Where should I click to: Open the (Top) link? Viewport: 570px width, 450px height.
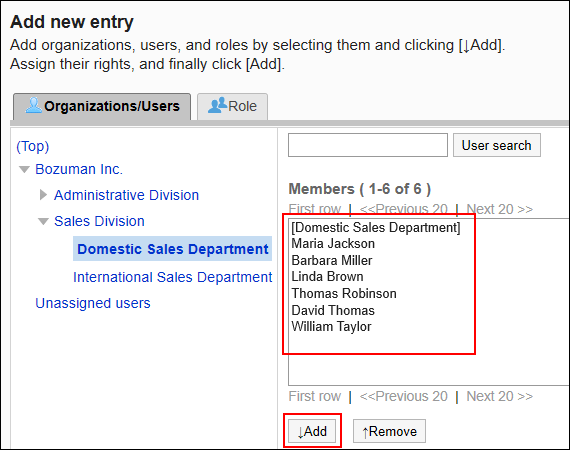(x=33, y=146)
